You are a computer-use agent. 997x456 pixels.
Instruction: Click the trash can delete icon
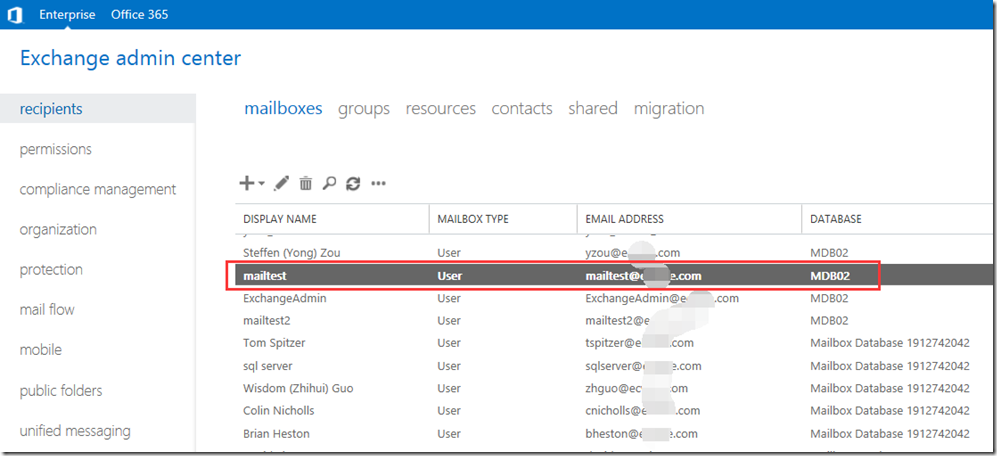click(306, 184)
